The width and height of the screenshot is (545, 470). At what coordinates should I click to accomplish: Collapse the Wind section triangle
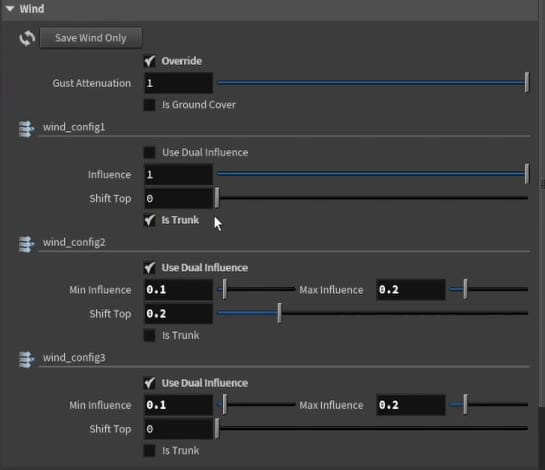click(x=10, y=9)
